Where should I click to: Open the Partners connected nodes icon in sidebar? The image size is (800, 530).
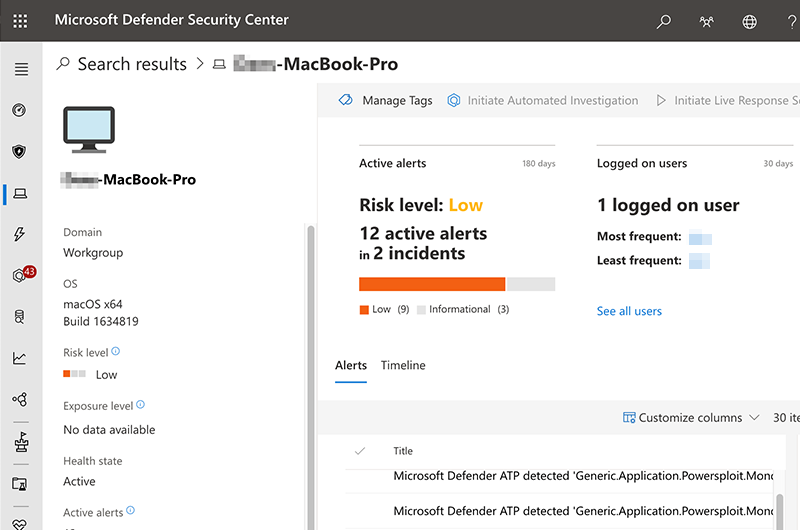(x=19, y=399)
